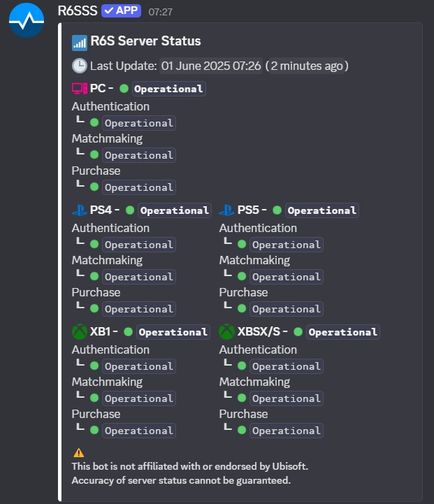Click the Operational tag on the PS4 header line
This screenshot has height=504, width=434.
[x=174, y=210]
